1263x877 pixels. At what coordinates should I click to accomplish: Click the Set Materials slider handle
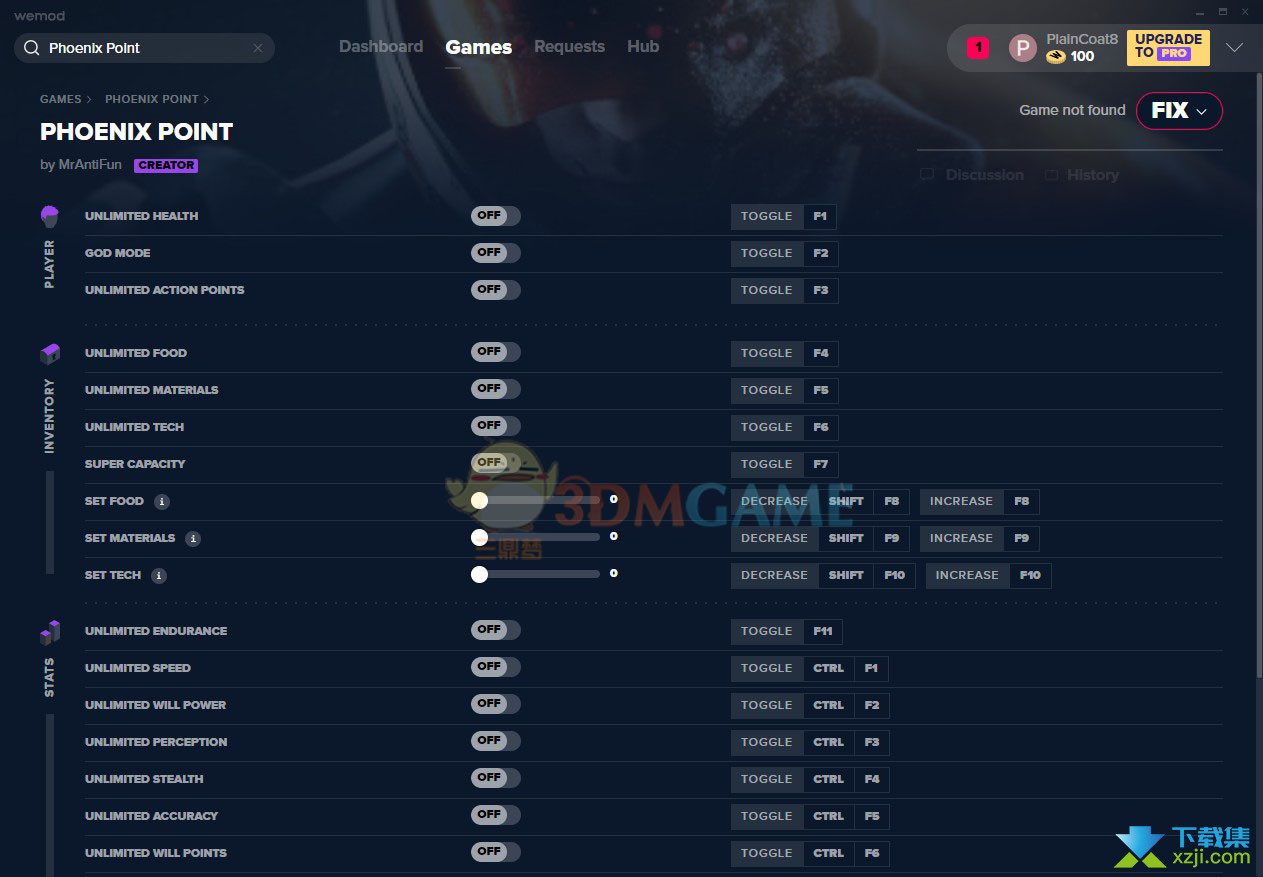point(479,538)
